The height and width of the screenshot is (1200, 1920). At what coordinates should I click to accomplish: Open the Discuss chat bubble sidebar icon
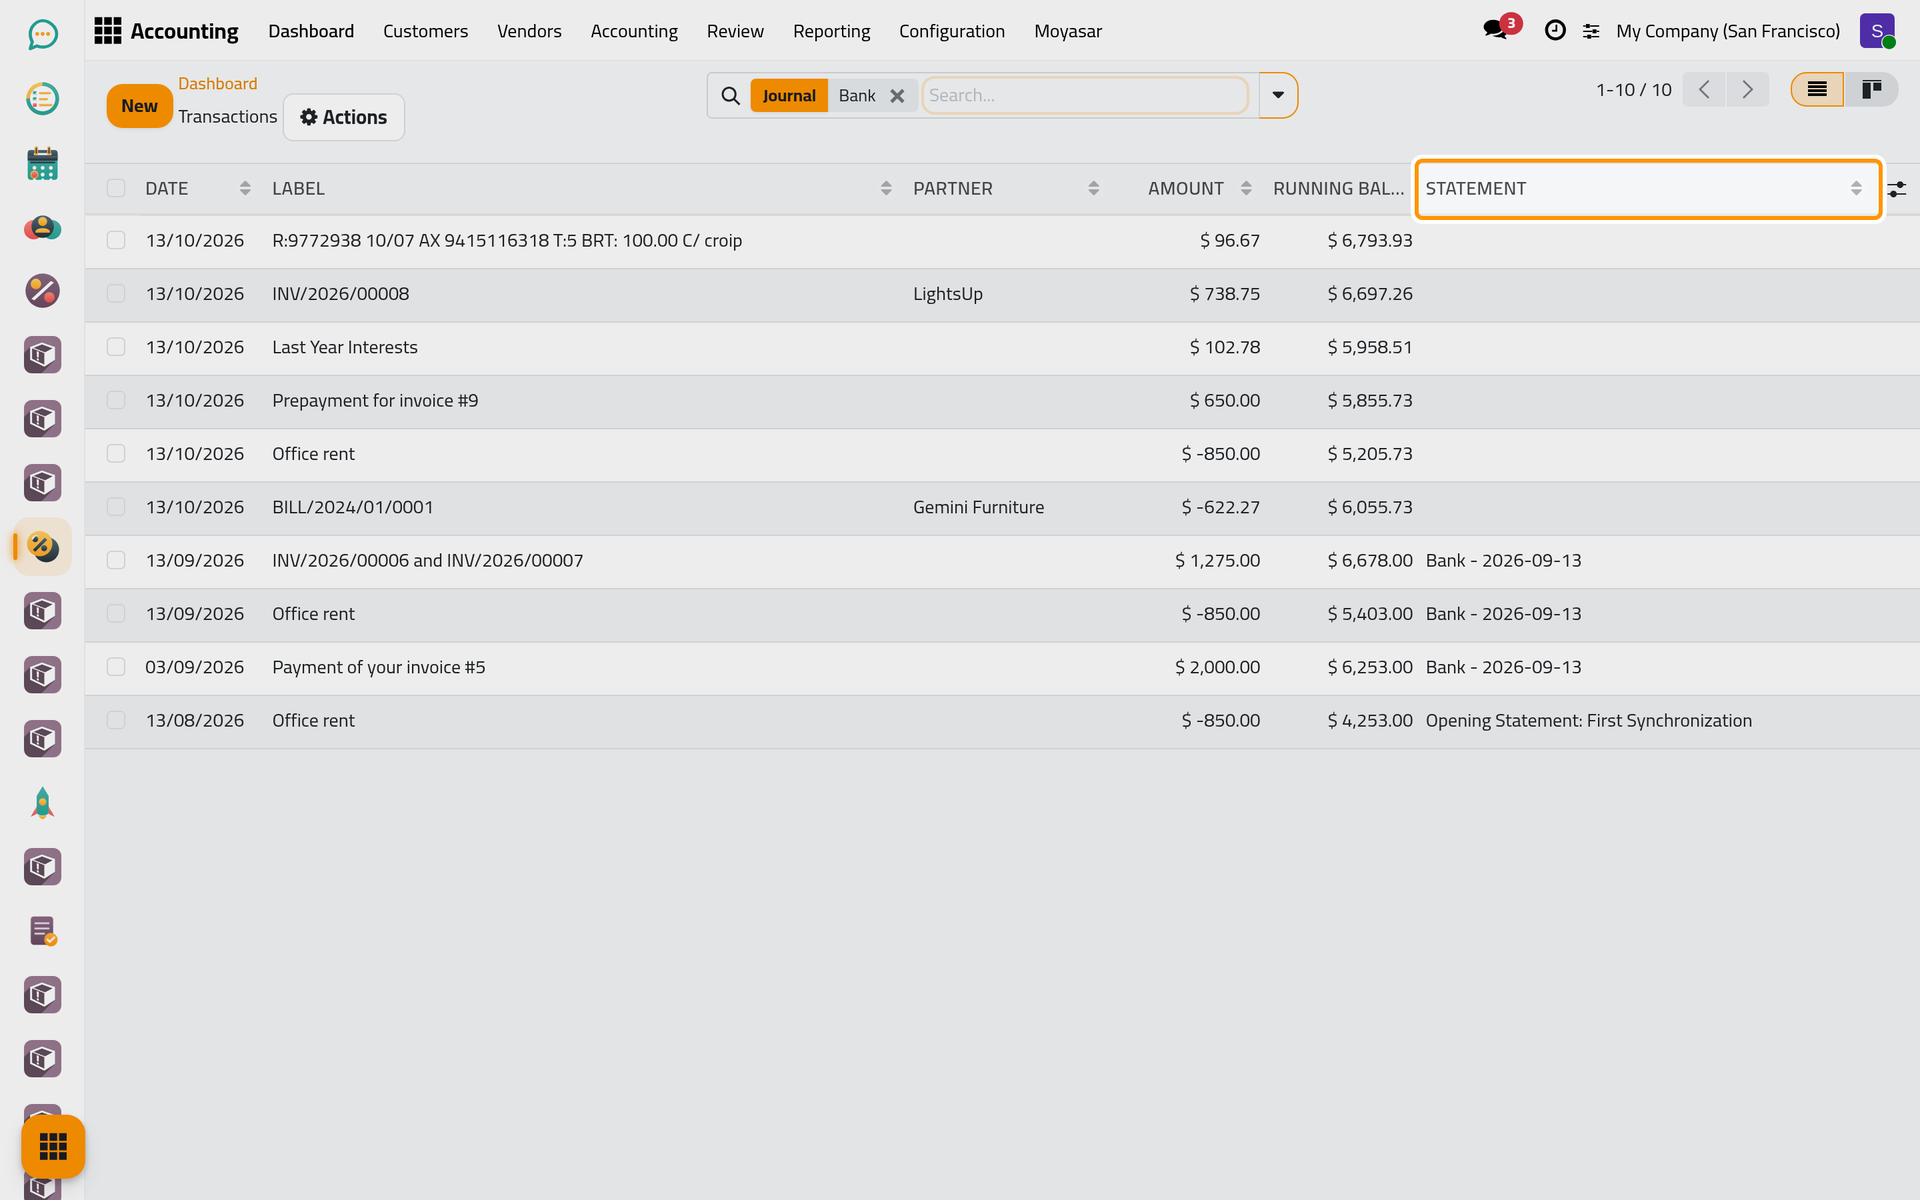coord(42,35)
